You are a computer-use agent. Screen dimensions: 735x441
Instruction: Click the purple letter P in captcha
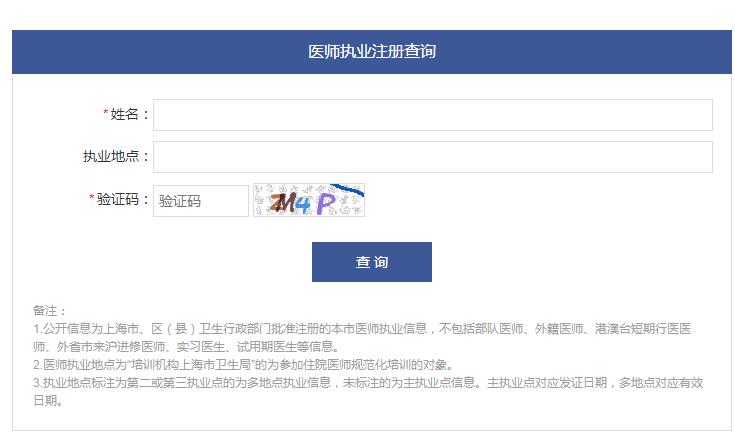coord(325,205)
